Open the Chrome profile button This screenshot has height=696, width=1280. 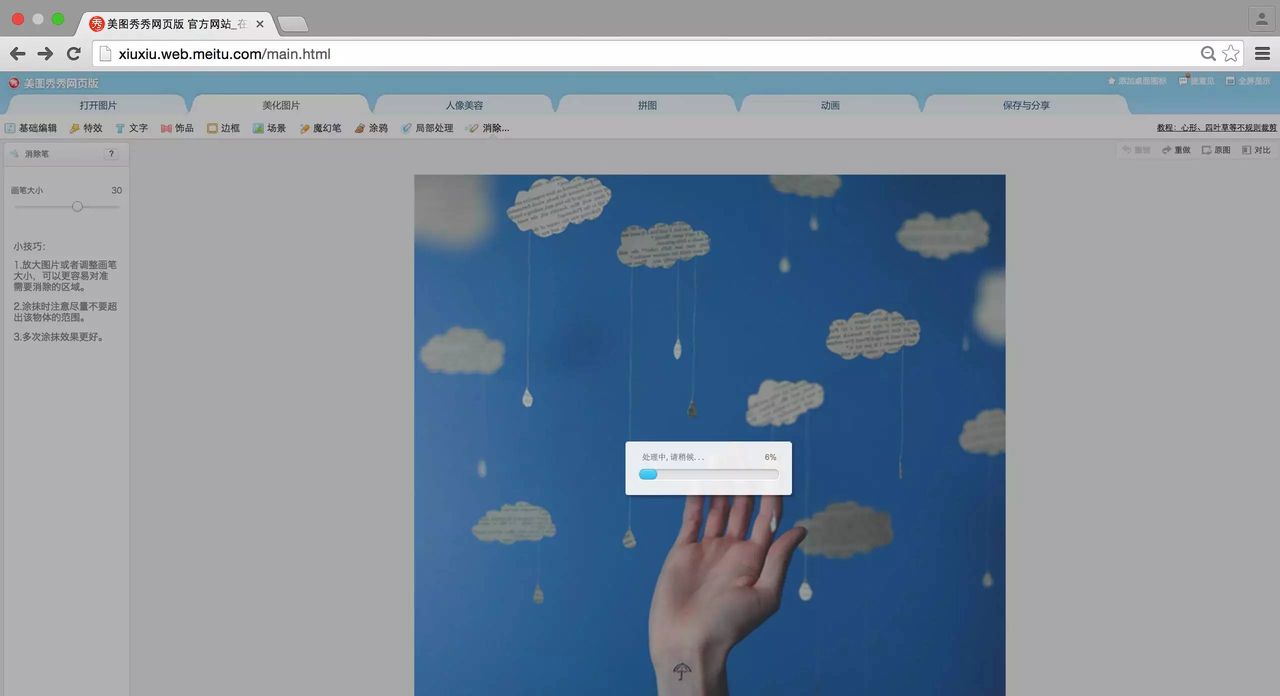coord(1261,18)
